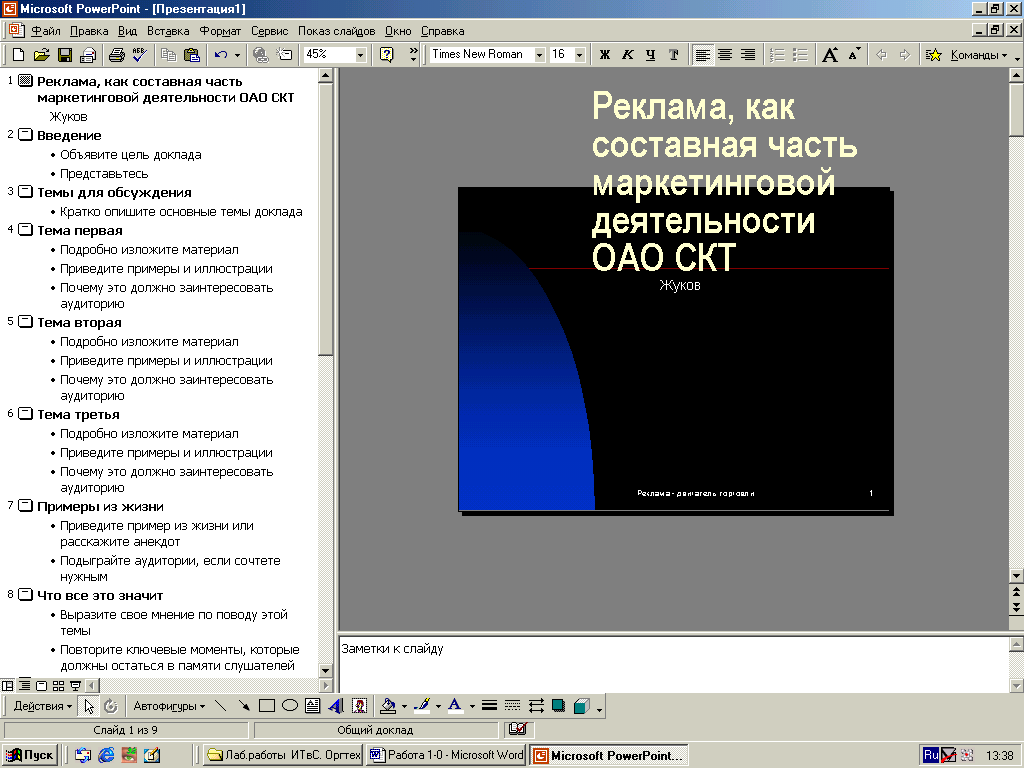Viewport: 1024px width, 768px height.
Task: Click the Paste clipboard icon
Action: 191,55
